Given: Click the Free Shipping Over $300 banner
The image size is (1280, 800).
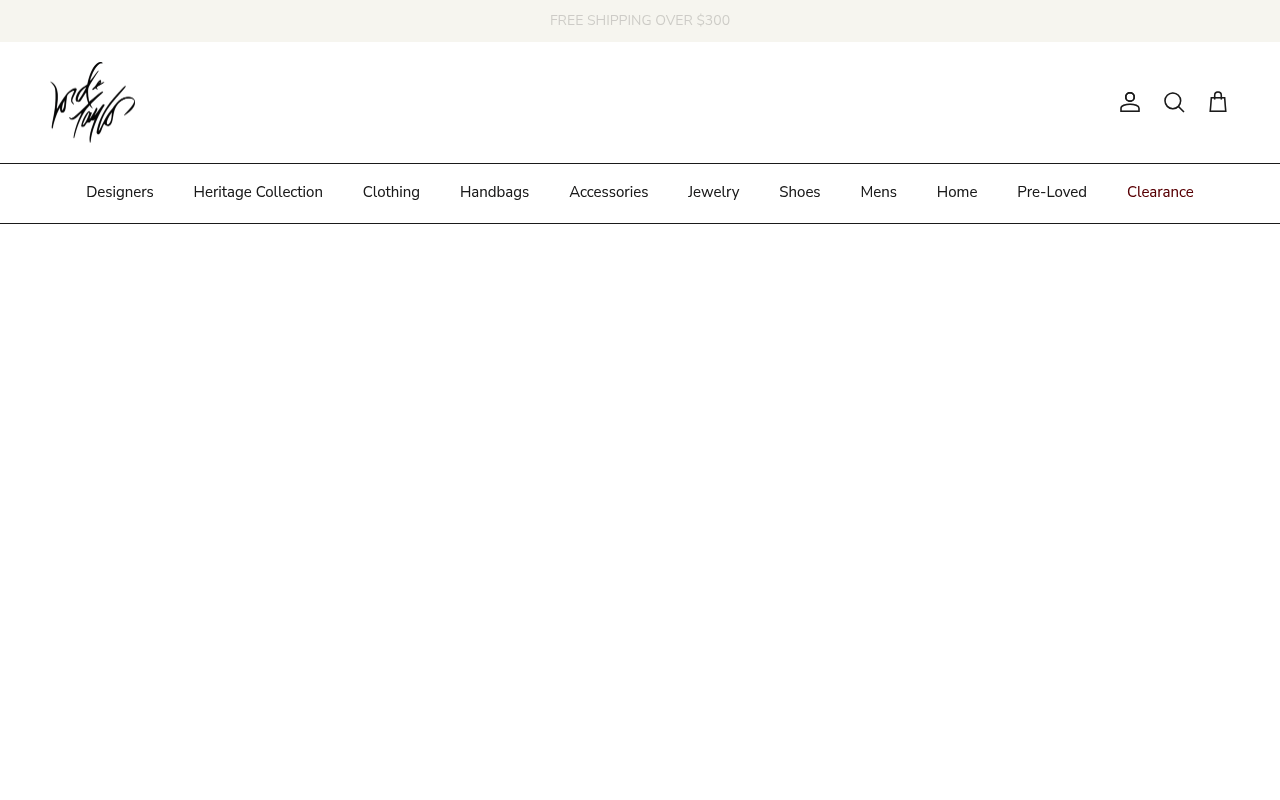Looking at the screenshot, I should click(x=640, y=21).
